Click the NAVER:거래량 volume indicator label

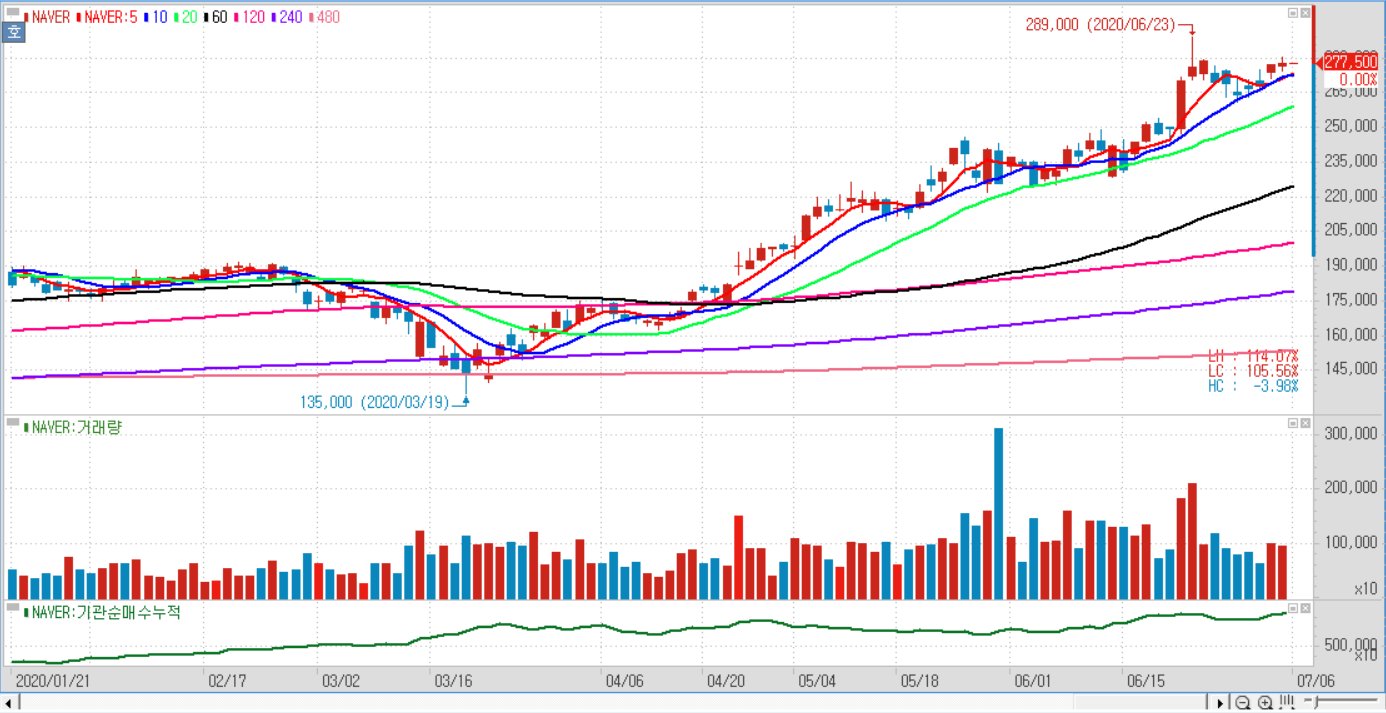pos(77,427)
